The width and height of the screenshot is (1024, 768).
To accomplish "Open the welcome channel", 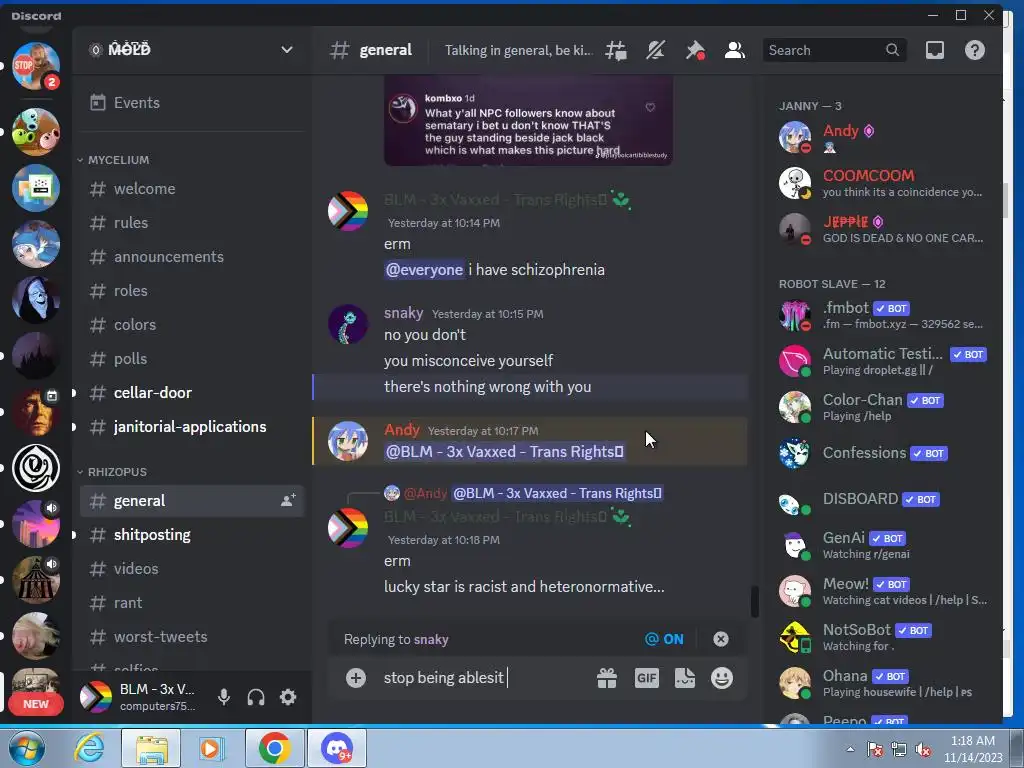I will pos(191,189).
